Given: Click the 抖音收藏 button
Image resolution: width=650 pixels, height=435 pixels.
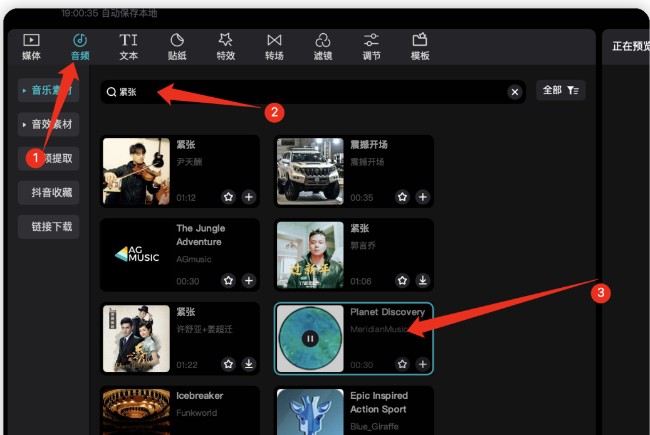Looking at the screenshot, I should (49, 193).
